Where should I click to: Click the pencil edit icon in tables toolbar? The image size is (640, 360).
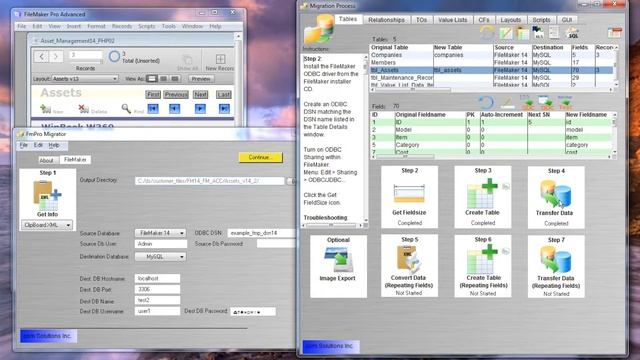tap(505, 33)
